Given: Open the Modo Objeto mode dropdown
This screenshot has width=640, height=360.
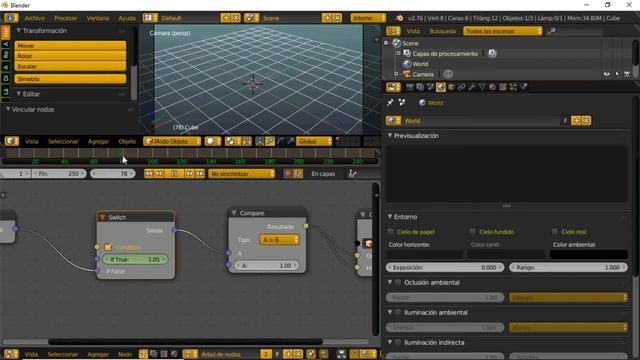Looking at the screenshot, I should point(172,141).
